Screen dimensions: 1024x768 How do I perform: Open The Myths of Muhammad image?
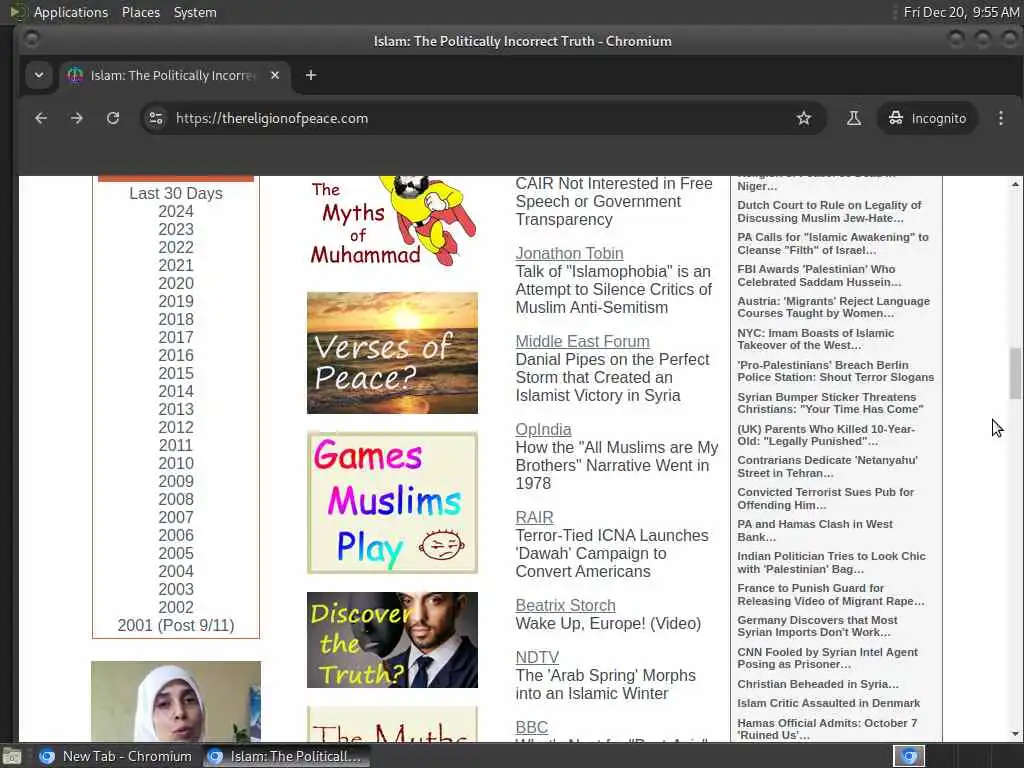click(x=392, y=222)
